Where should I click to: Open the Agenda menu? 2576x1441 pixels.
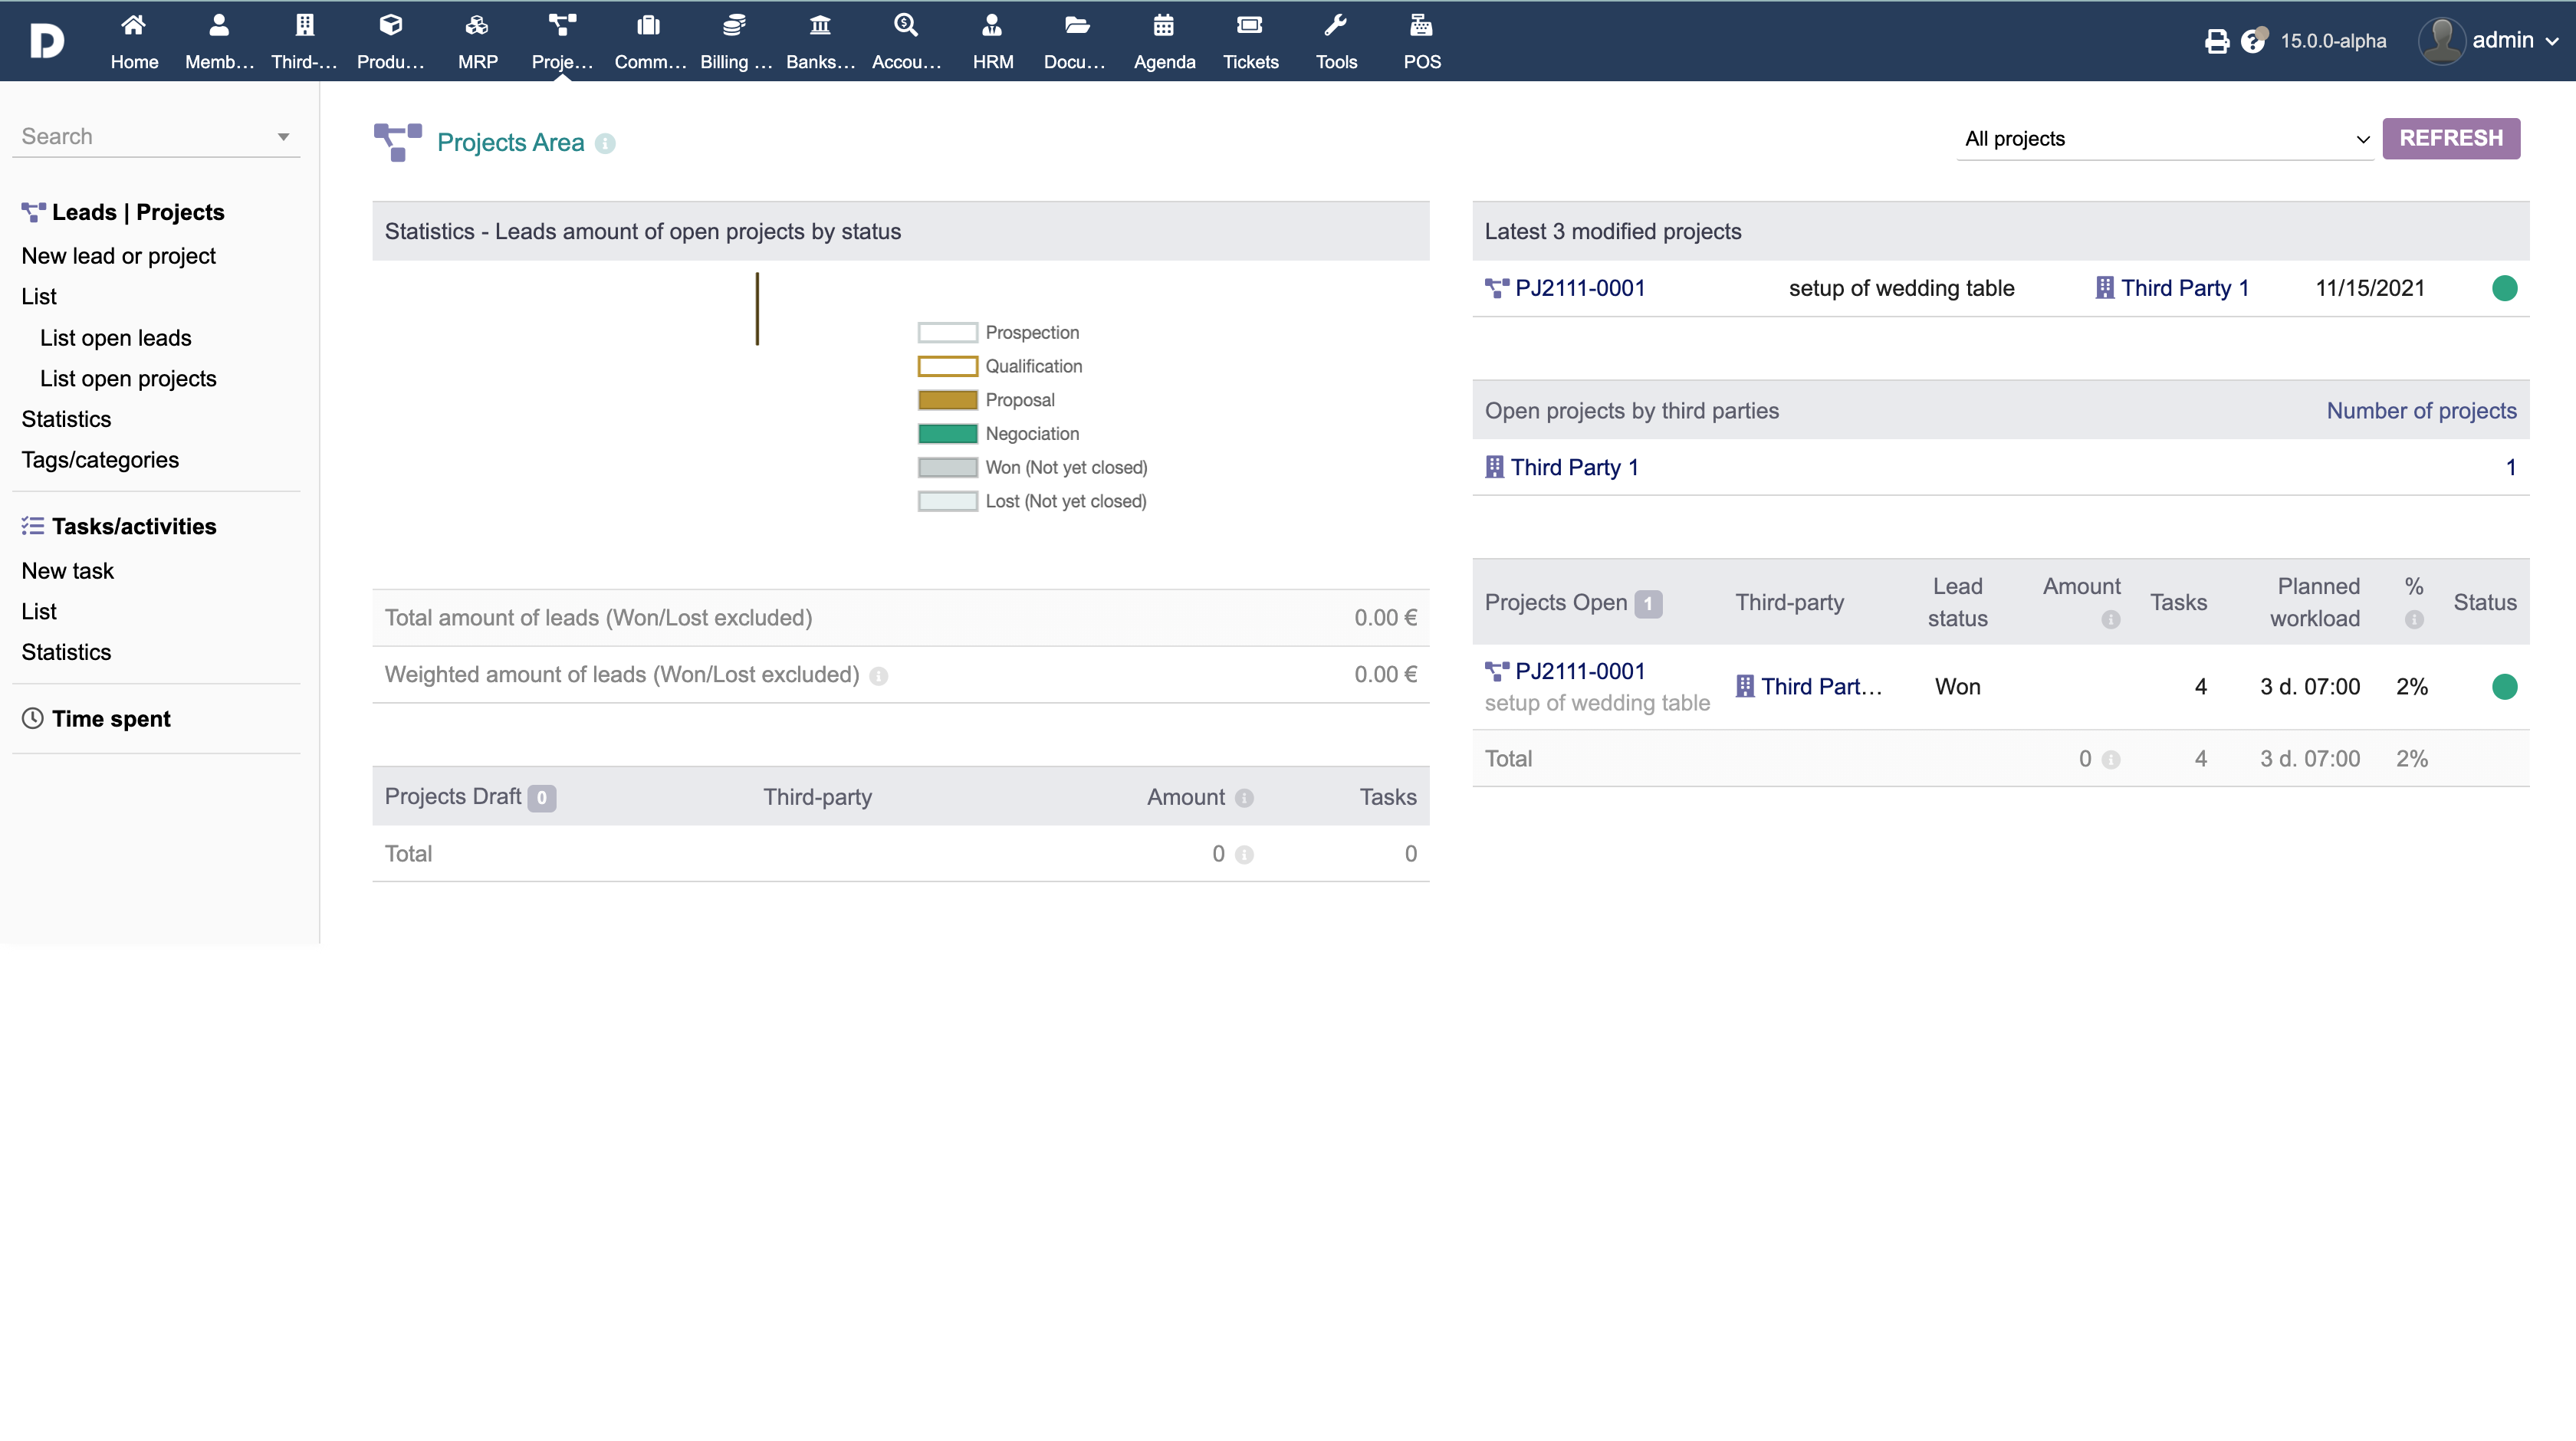click(x=1164, y=41)
